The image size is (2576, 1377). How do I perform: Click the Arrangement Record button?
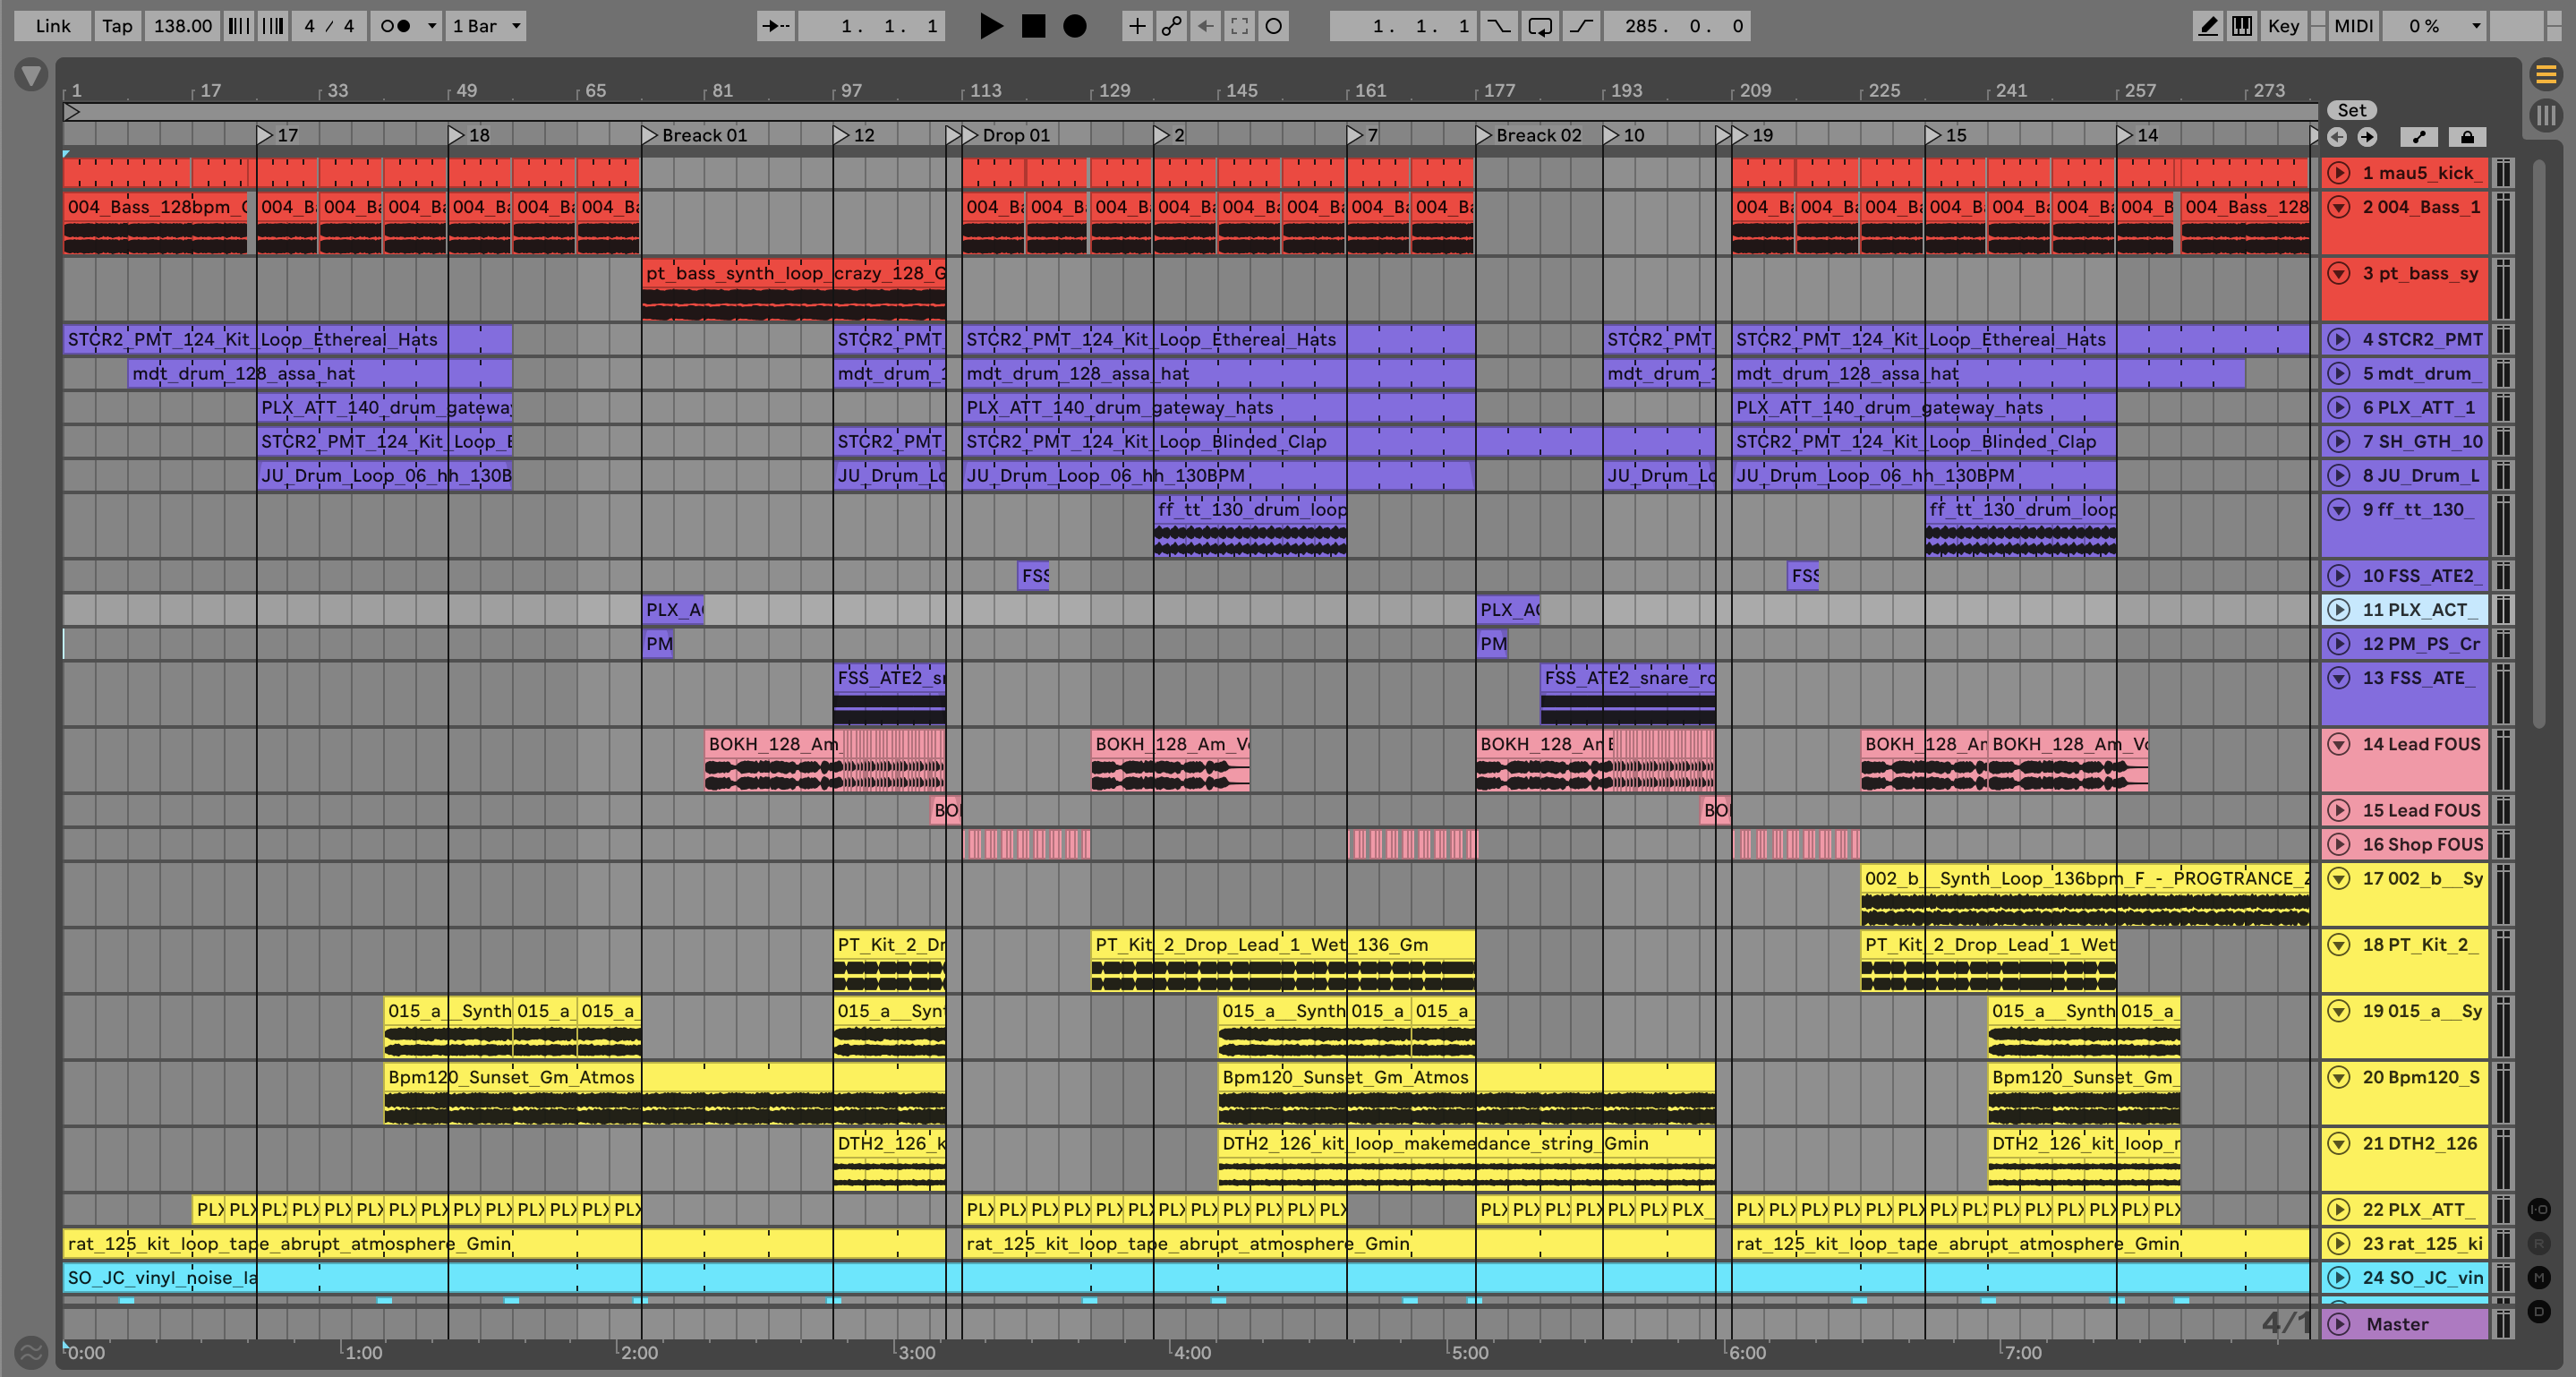pos(1074,26)
